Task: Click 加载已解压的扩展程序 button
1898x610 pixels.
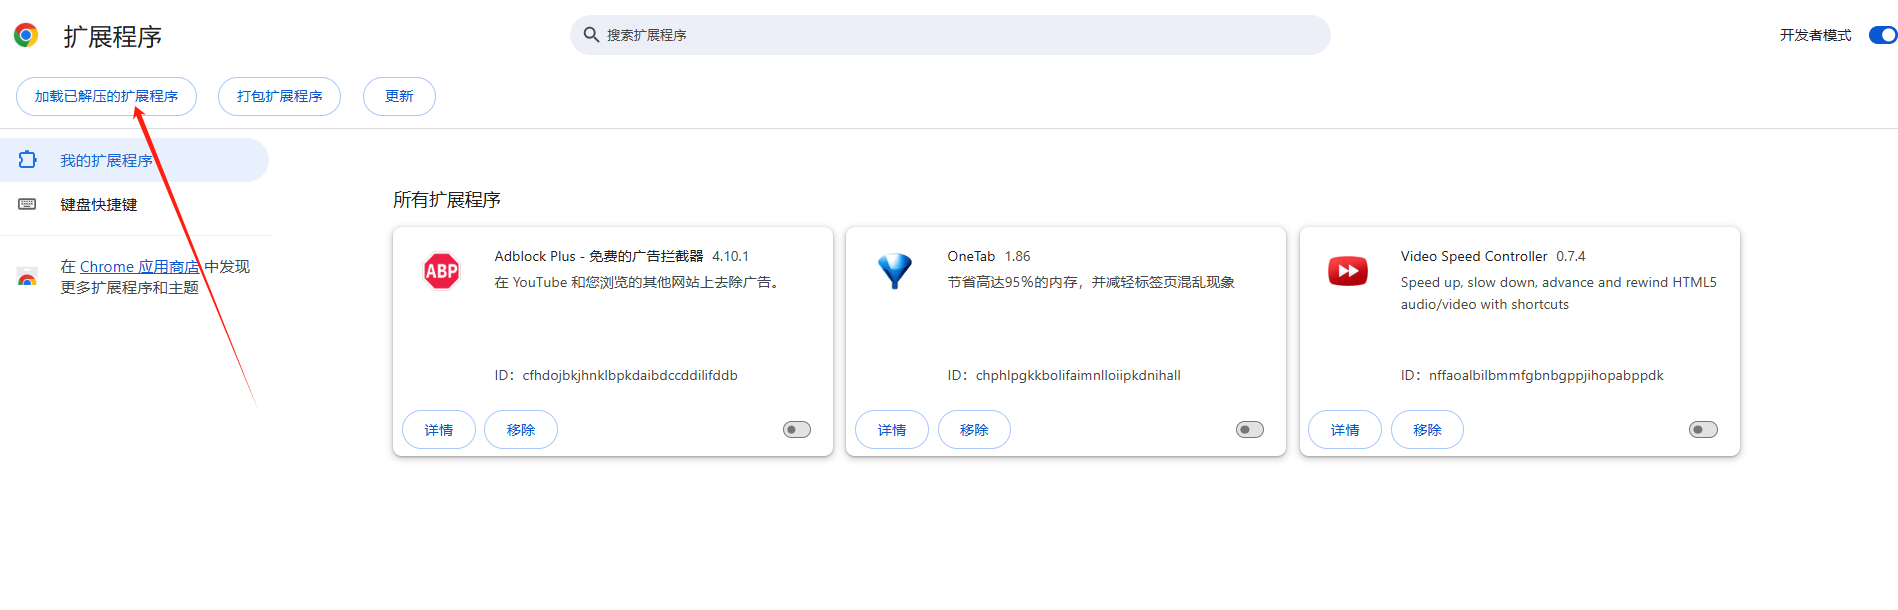Action: click(x=106, y=96)
